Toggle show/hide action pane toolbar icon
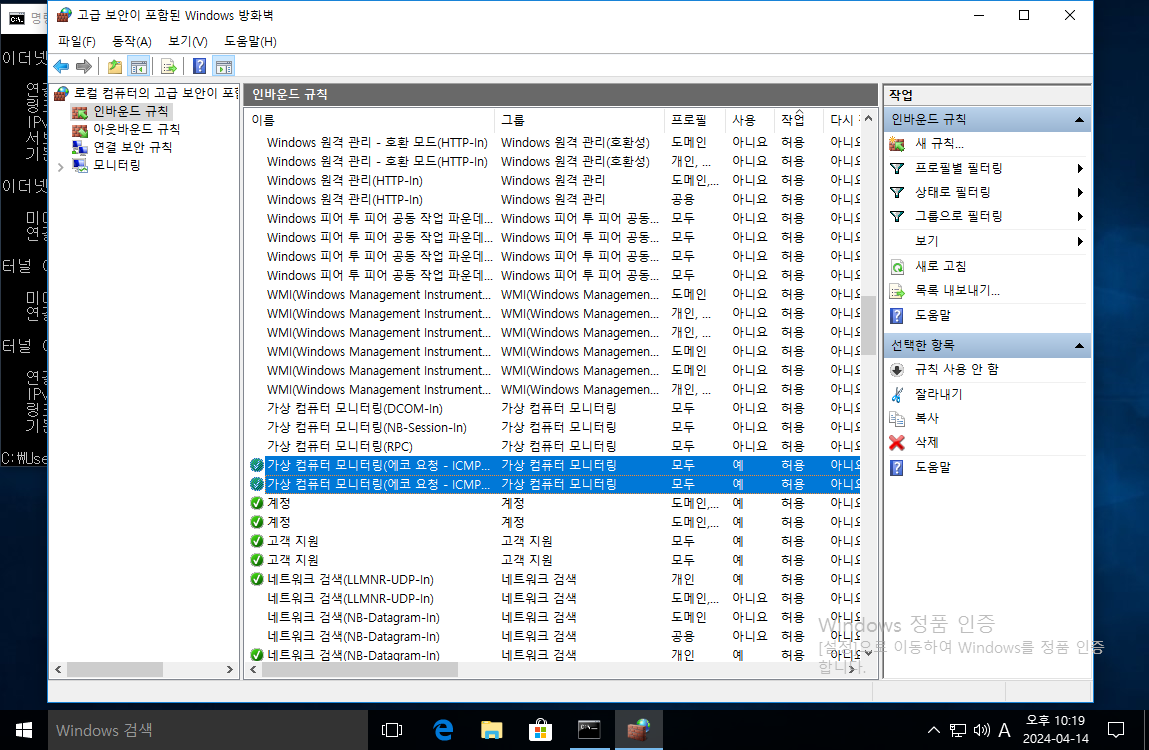1149x750 pixels. [x=223, y=67]
